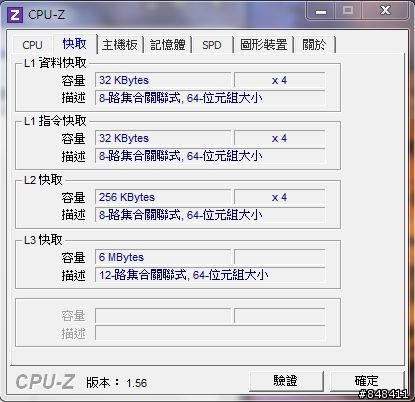The width and height of the screenshot is (415, 402).
Task: Click L1 資料快取 x 4 count field
Action: pyautogui.click(x=279, y=80)
